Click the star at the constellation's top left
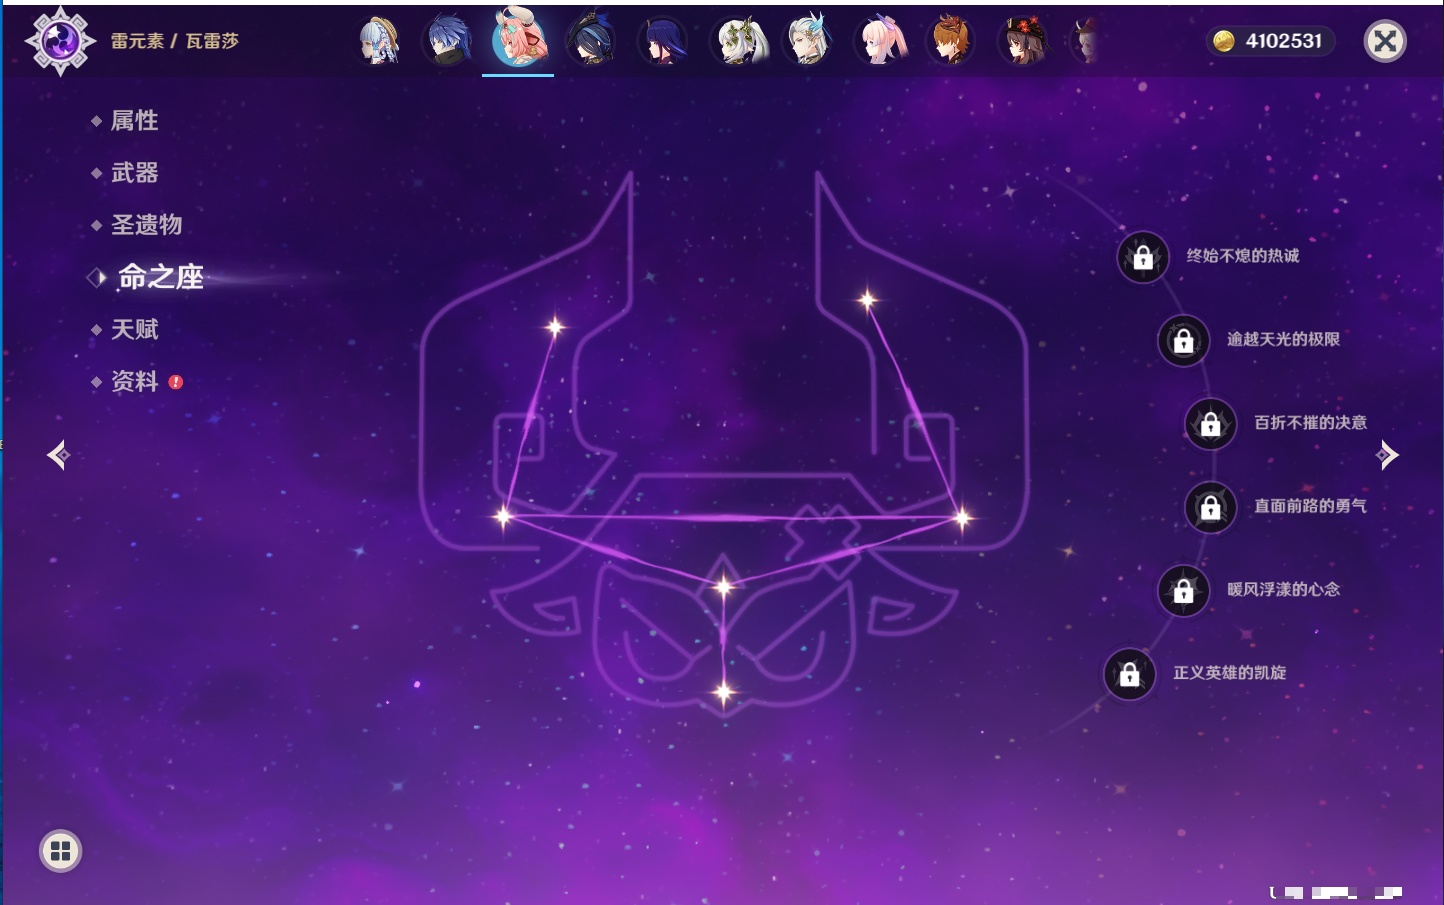 point(554,326)
